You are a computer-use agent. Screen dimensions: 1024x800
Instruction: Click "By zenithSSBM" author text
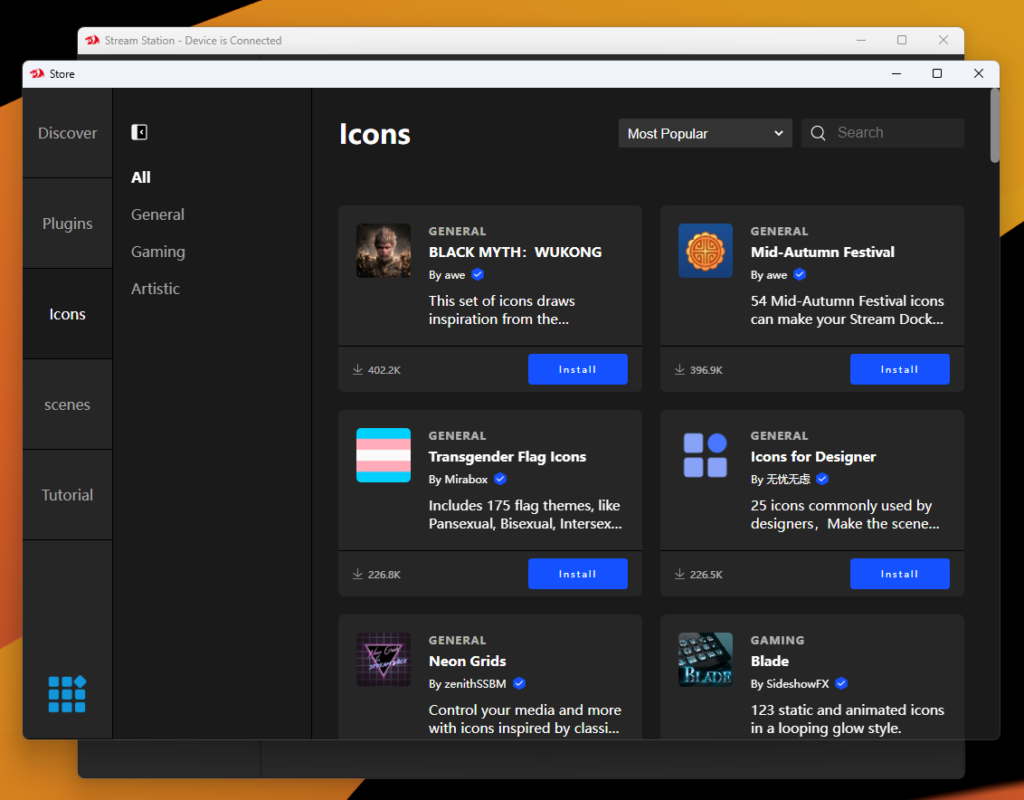(467, 684)
